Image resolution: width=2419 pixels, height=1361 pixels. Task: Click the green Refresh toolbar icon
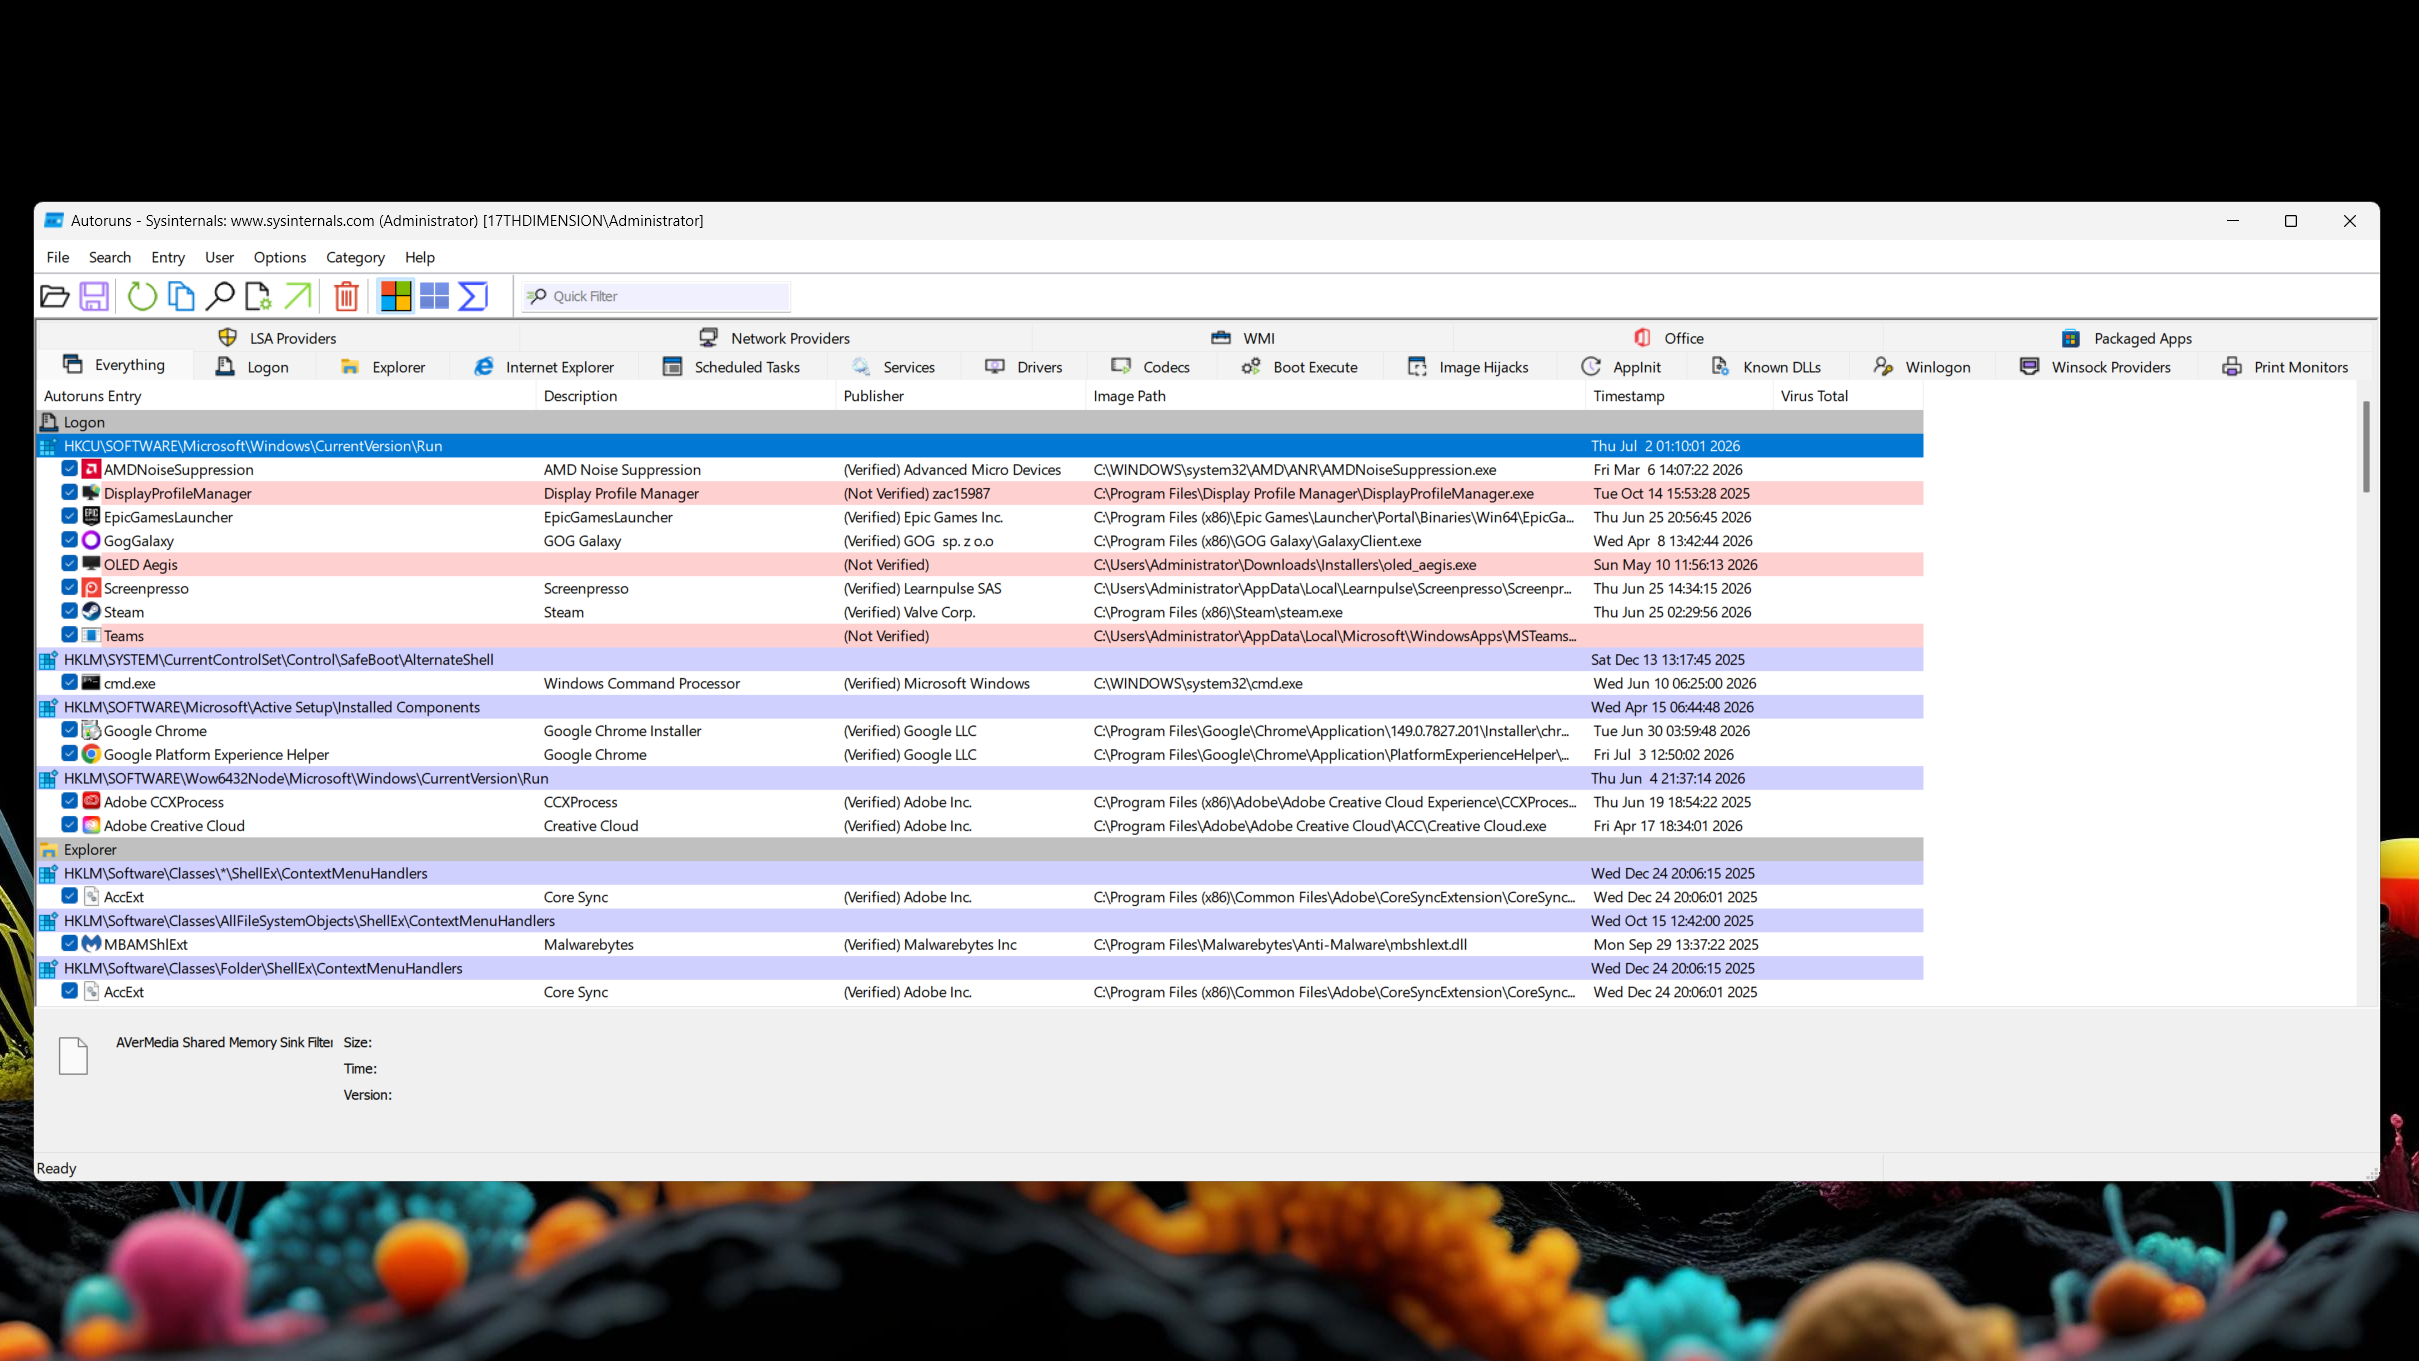142,296
